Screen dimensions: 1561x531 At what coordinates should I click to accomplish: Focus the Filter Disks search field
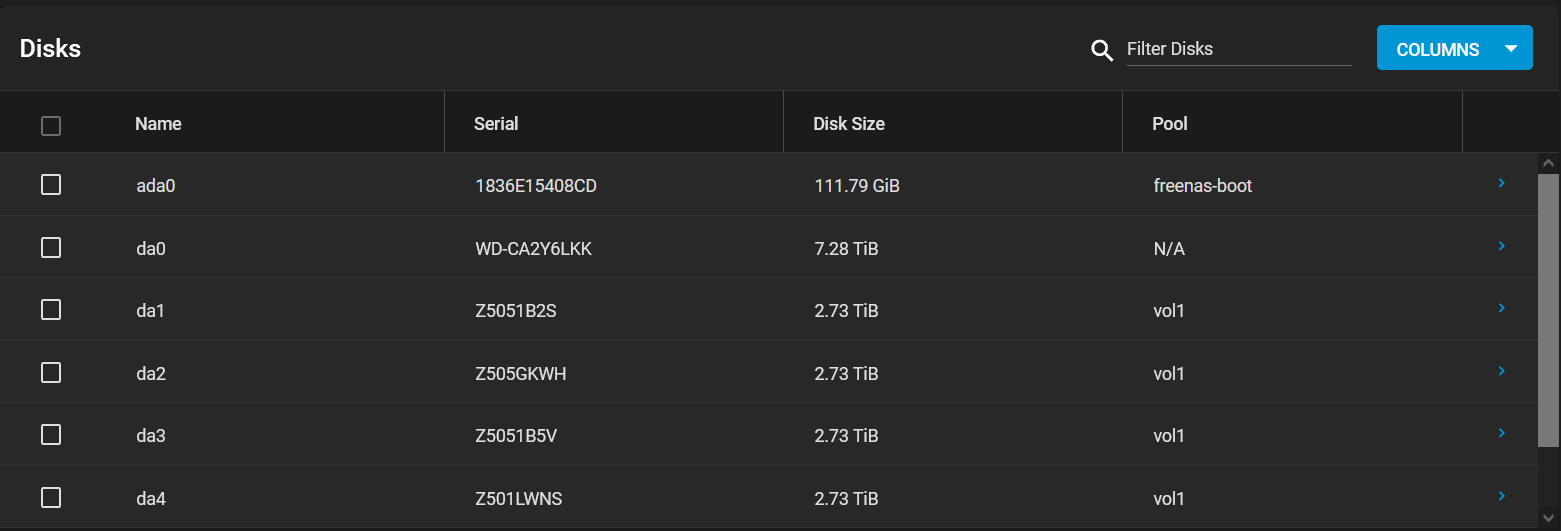(1238, 49)
